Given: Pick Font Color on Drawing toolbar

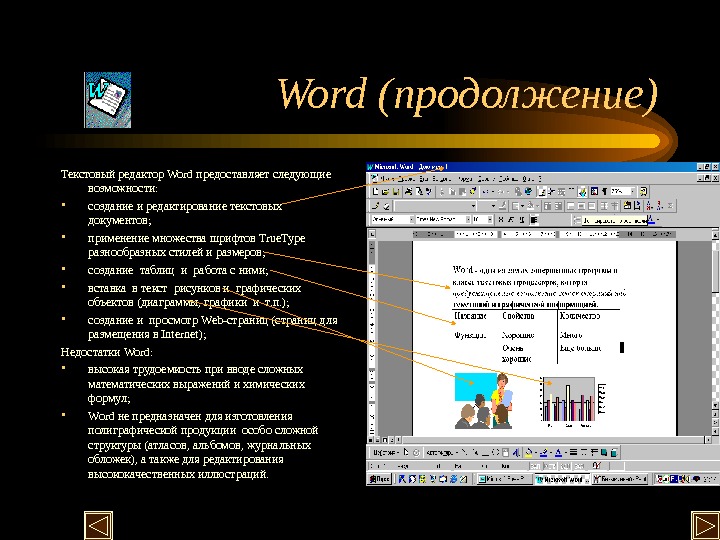Looking at the screenshot, I should coord(558,453).
